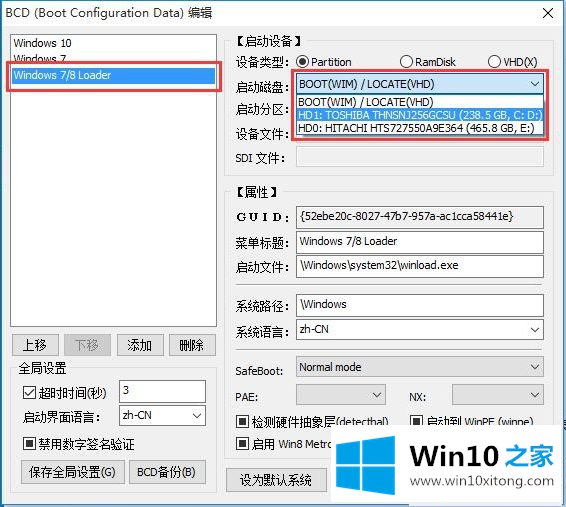Click the 添加 add button
The height and width of the screenshot is (507, 566).
[x=140, y=345]
